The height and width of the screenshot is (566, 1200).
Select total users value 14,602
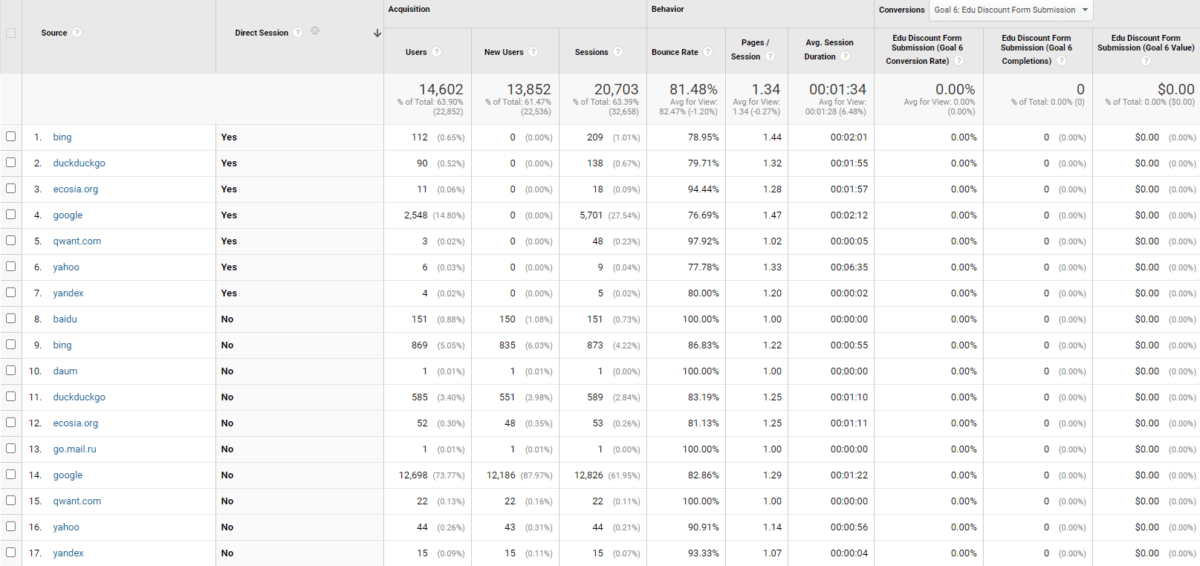click(441, 89)
